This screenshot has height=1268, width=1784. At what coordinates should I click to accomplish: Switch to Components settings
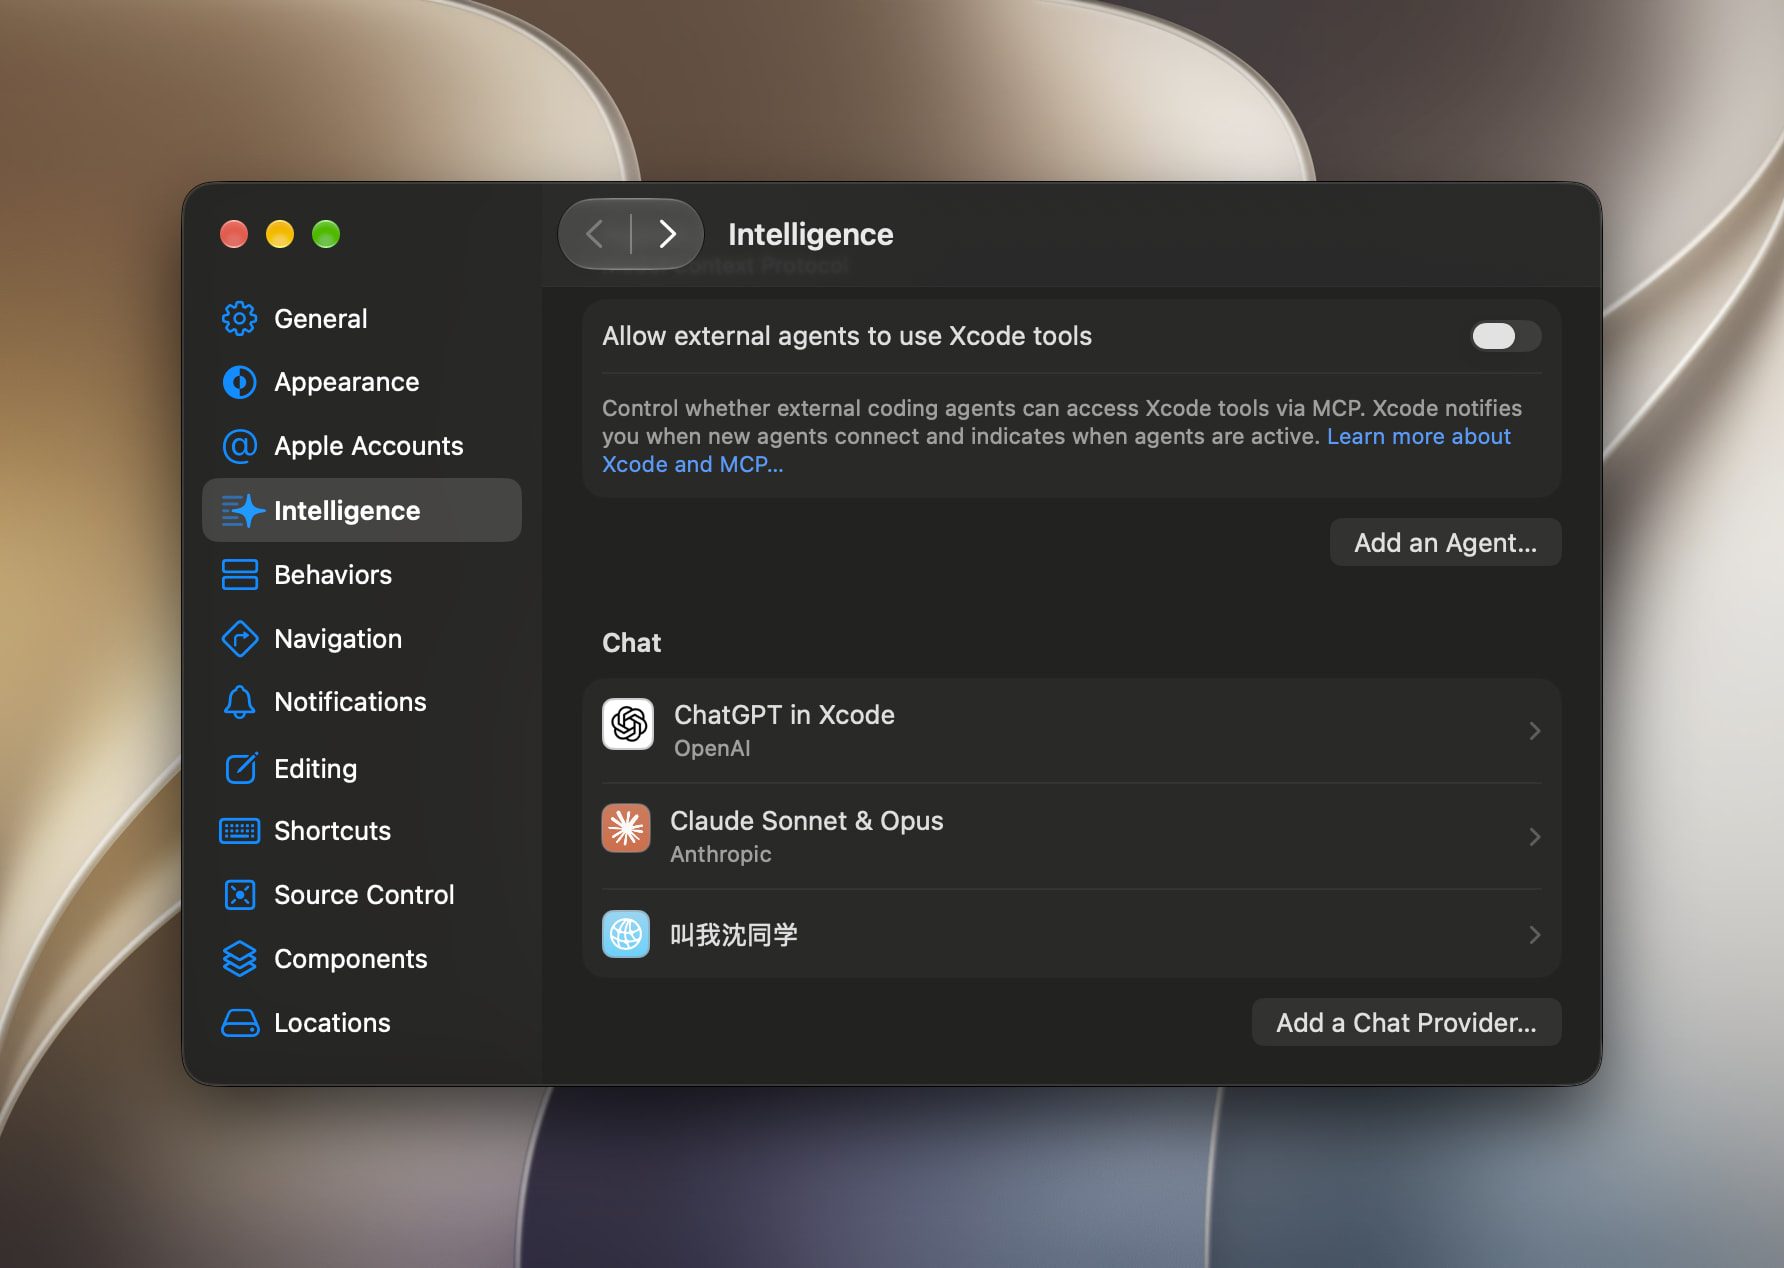click(362, 958)
